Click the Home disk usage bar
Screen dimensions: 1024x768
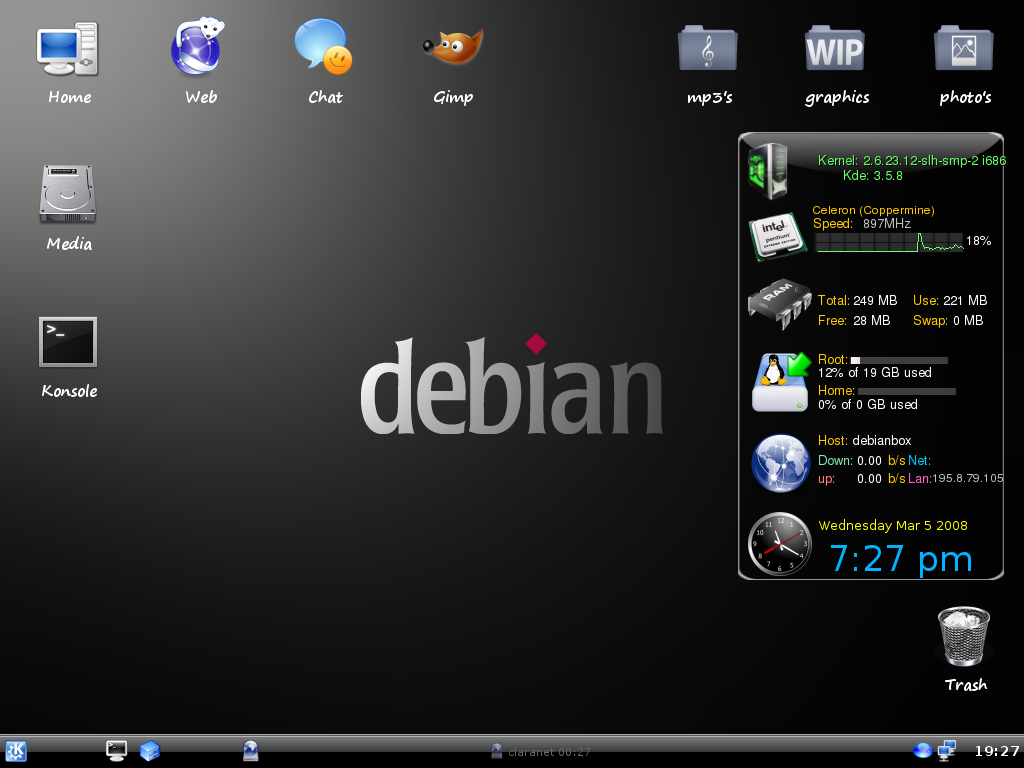tap(906, 391)
